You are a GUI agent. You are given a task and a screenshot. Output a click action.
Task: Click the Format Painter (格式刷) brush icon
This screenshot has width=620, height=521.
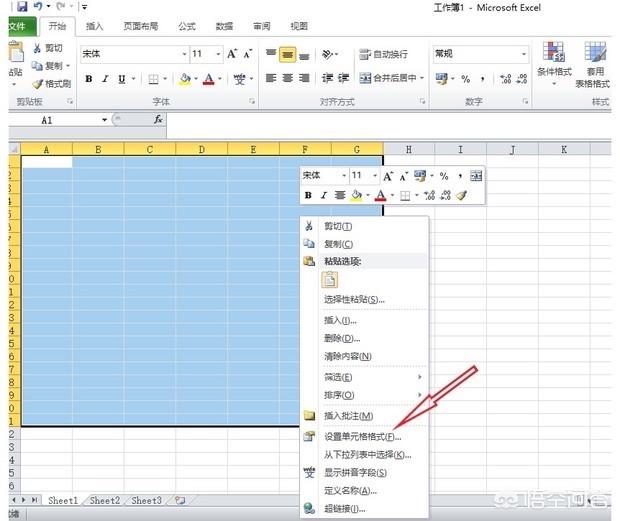pos(37,84)
